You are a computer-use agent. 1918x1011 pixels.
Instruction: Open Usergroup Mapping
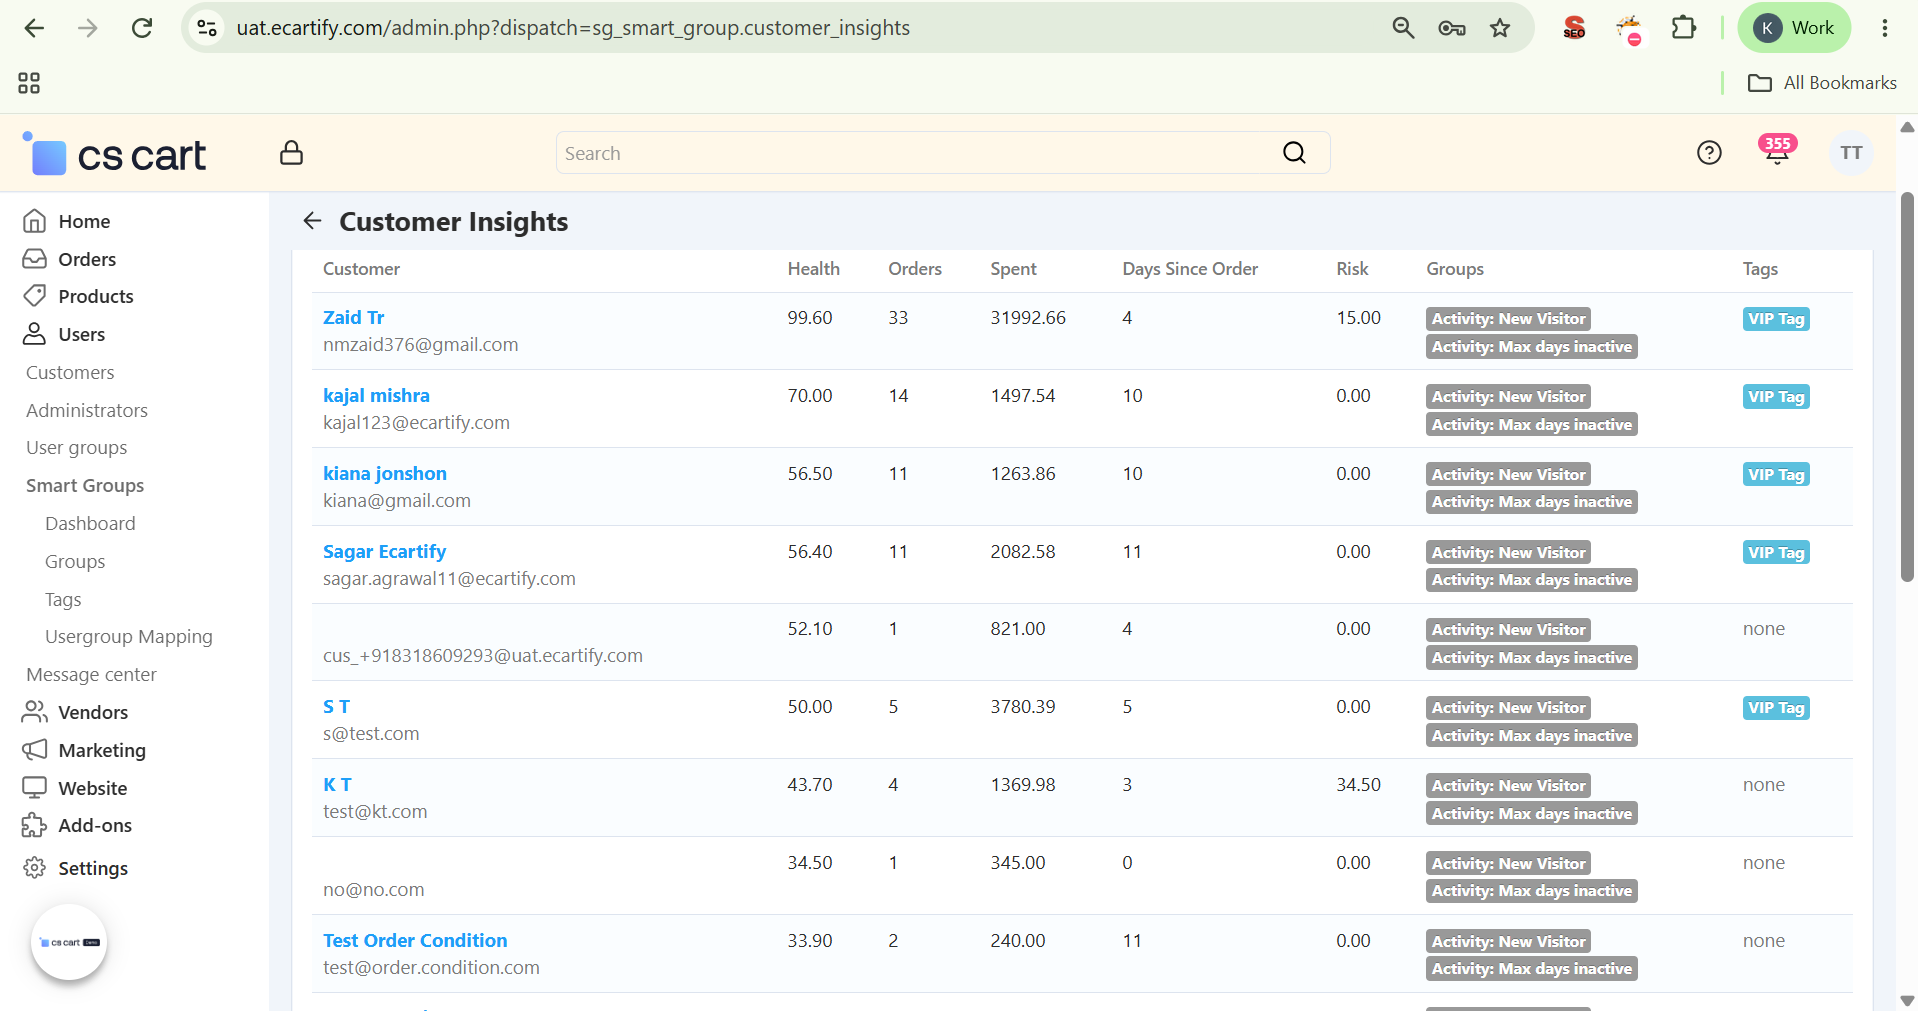129,637
